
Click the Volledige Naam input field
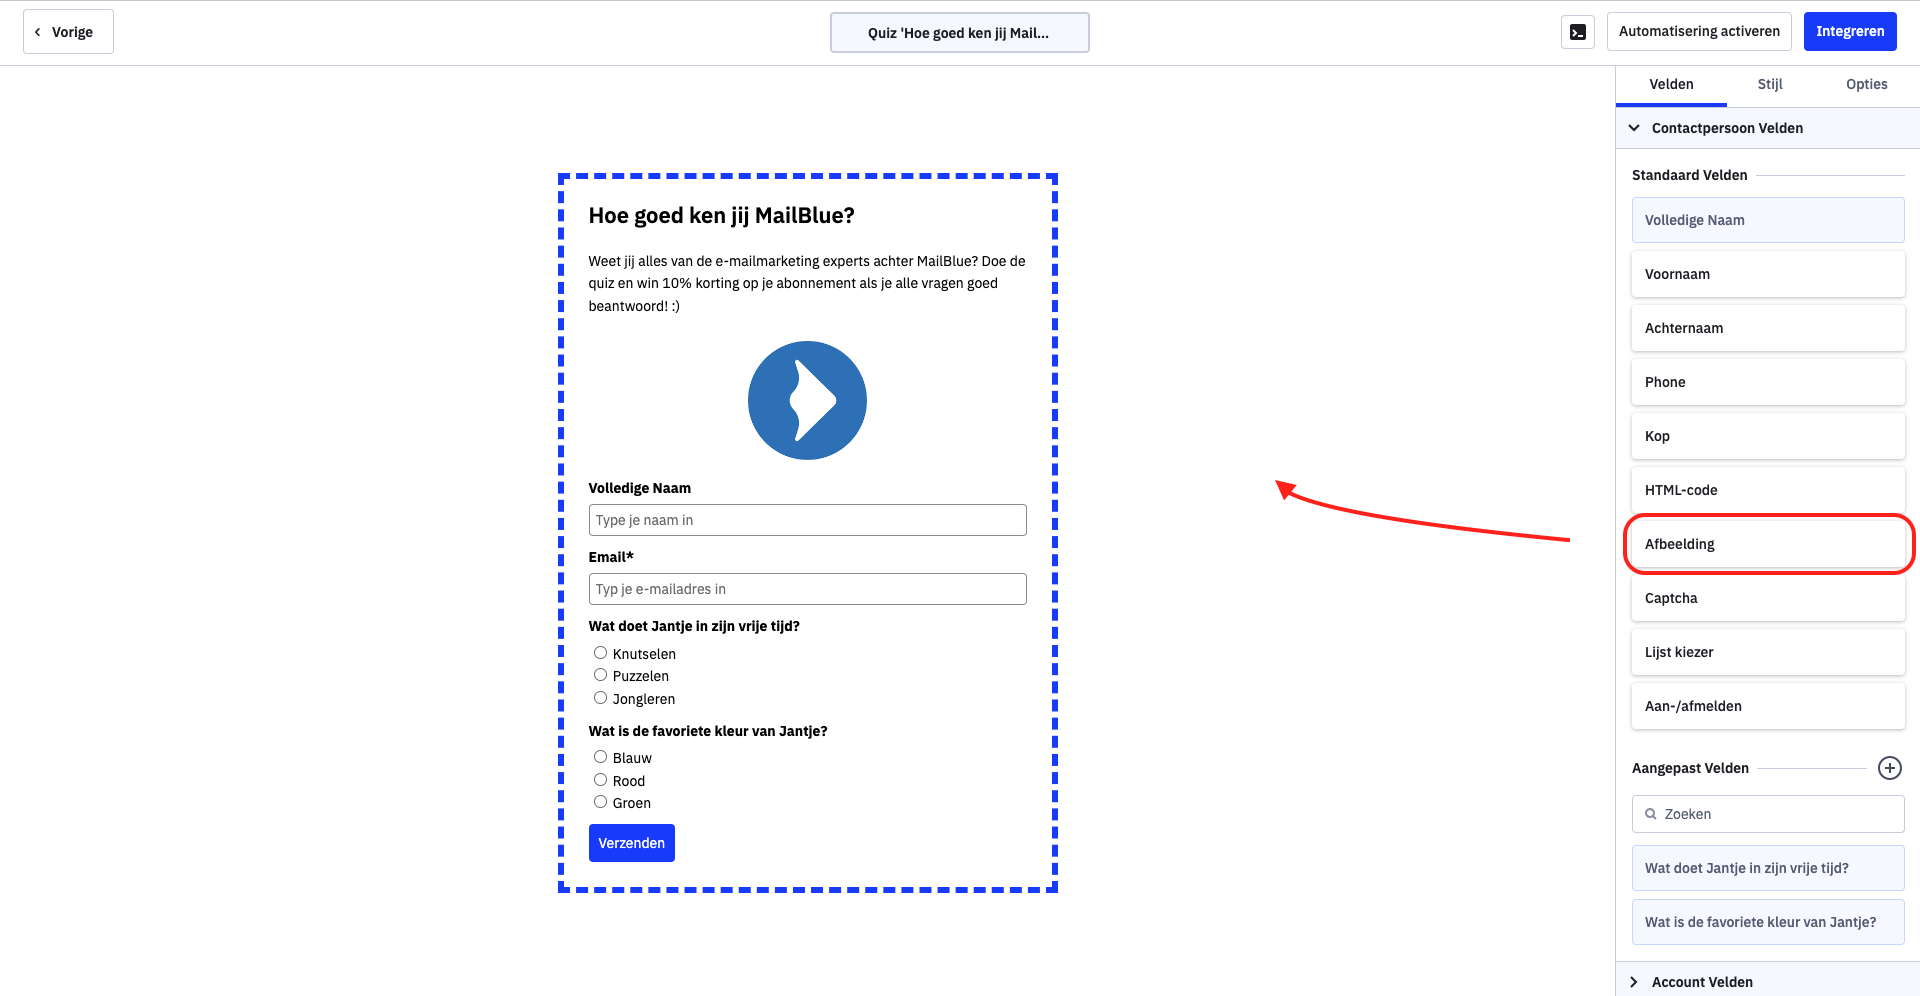[807, 520]
